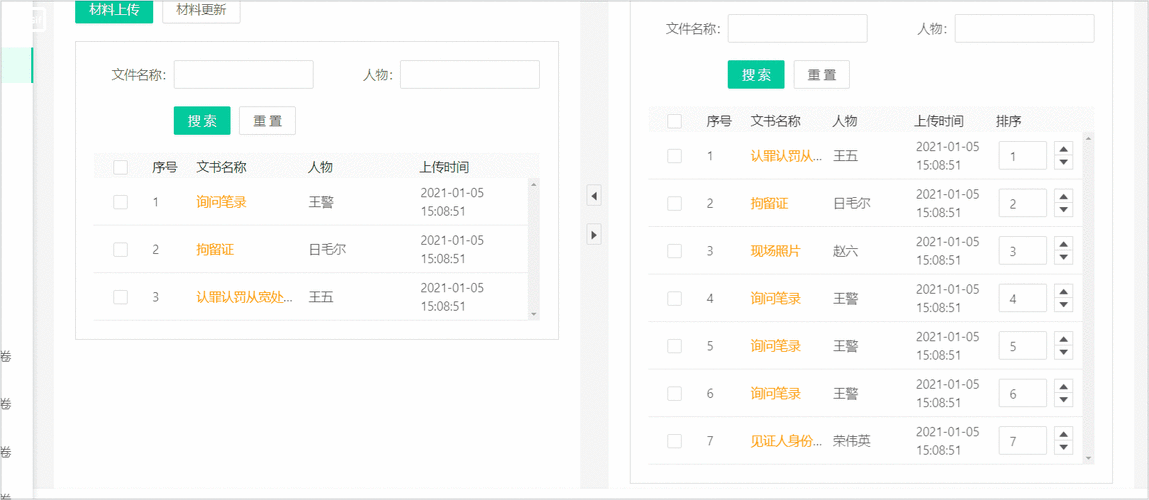Open 认罪认罚从宽处... document in left table
Screen dimensions: 1149x500
point(245,297)
